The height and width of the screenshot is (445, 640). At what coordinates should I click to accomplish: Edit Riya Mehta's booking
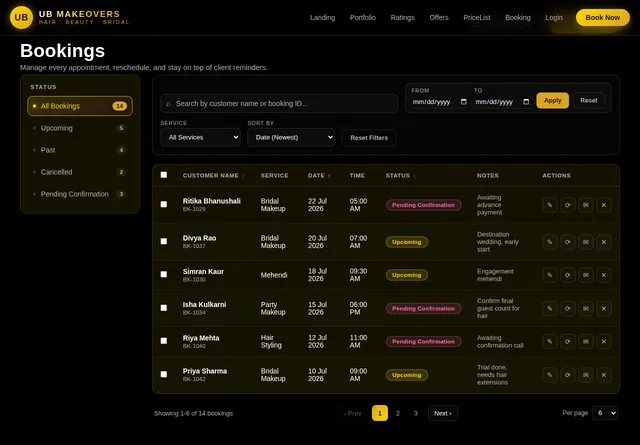[550, 342]
